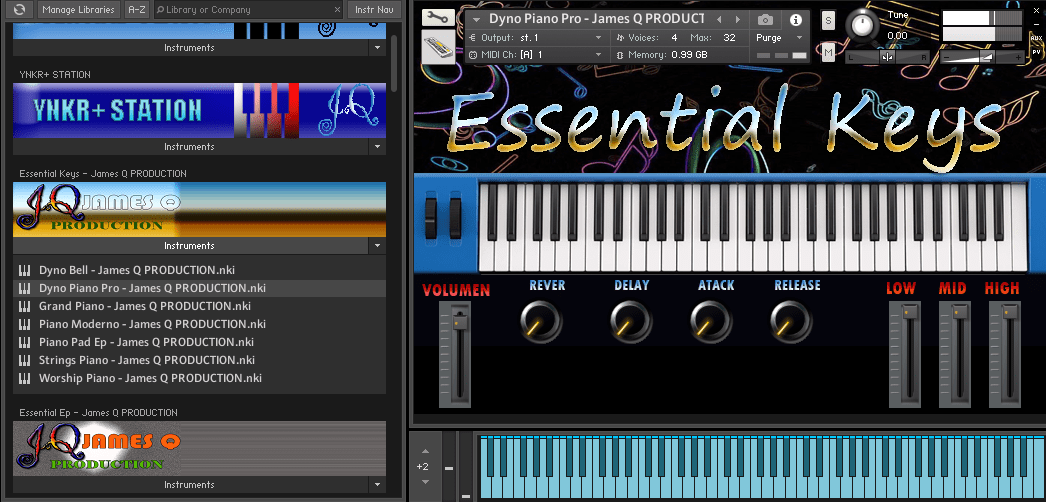Click the DELAY knob
Viewport: 1046px width, 502px height.
point(631,321)
